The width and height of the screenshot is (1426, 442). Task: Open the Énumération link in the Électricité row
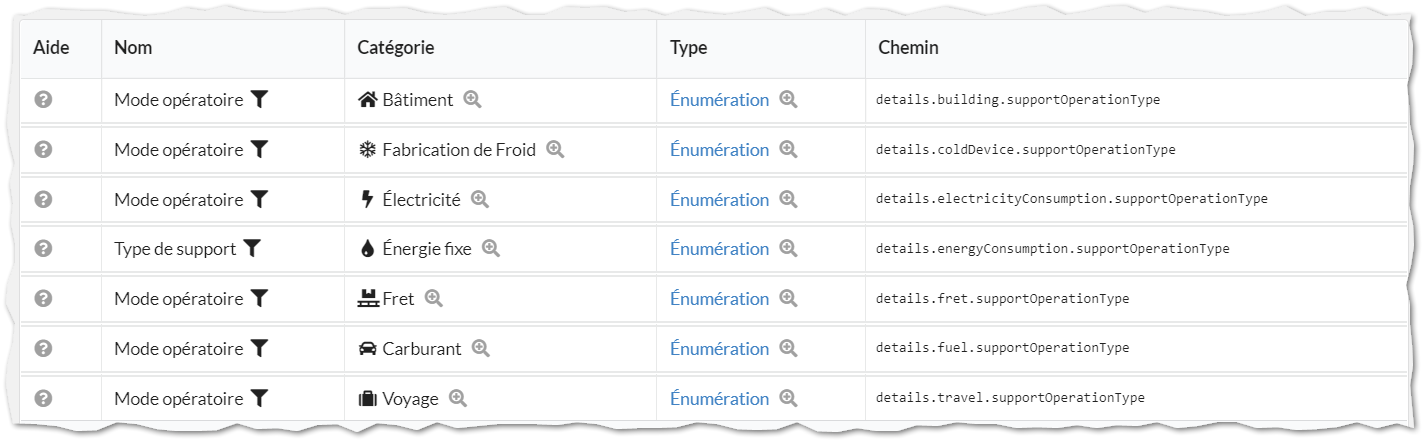[x=719, y=200]
